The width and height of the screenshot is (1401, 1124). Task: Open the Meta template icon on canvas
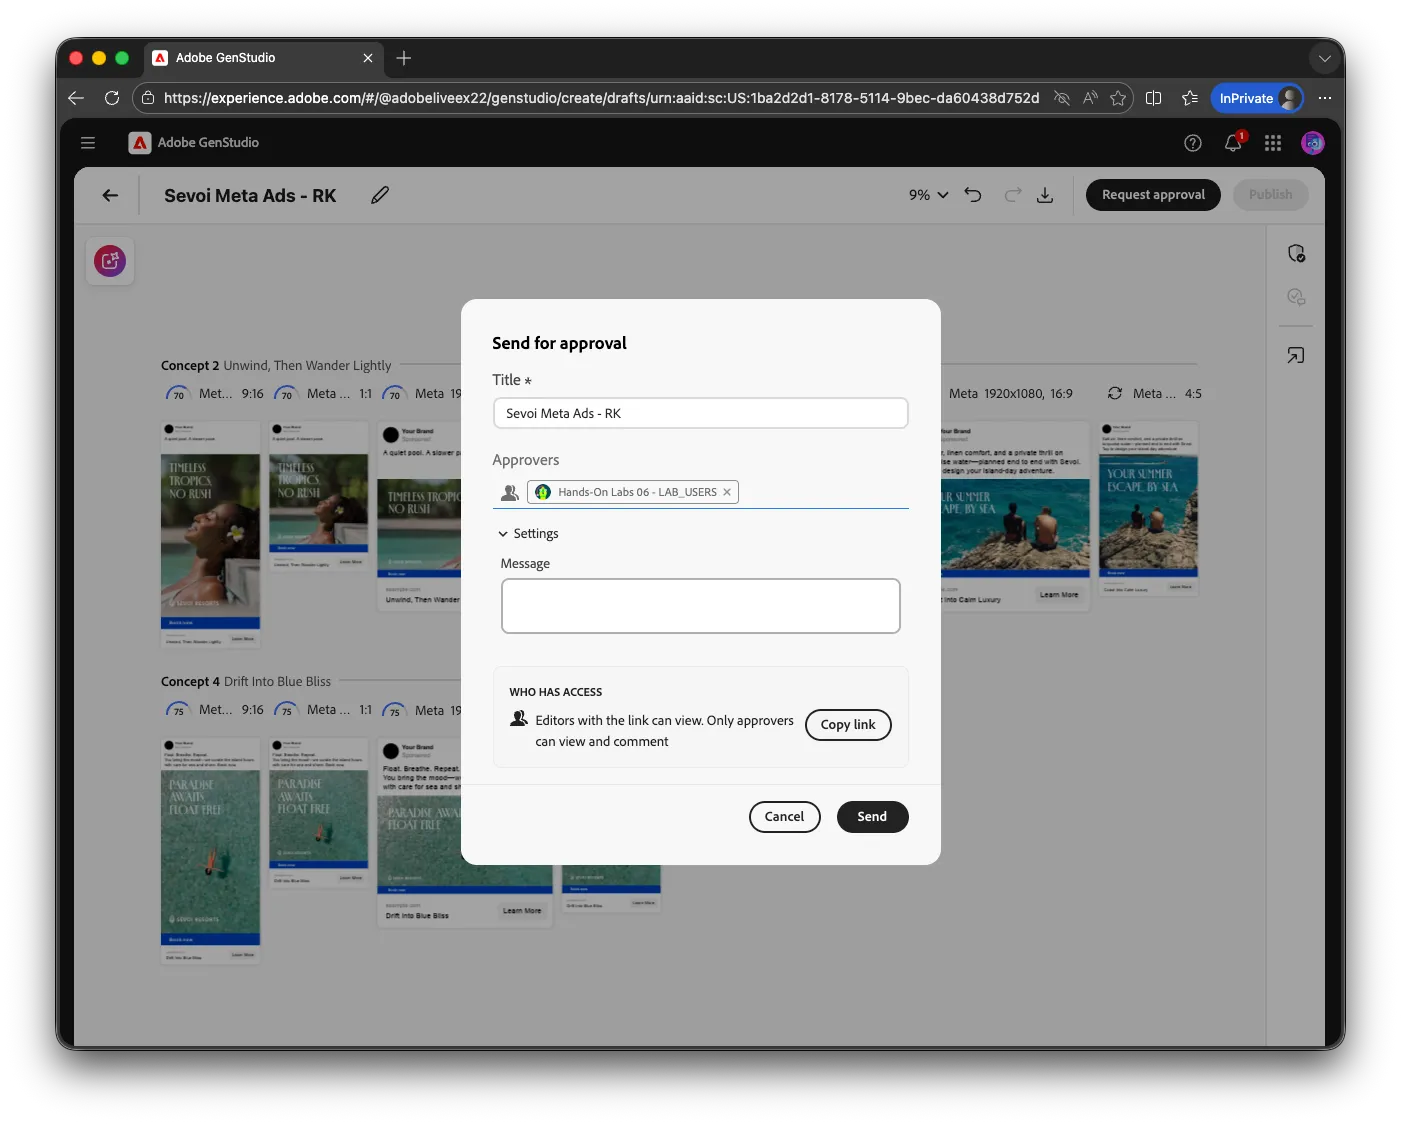pyautogui.click(x=110, y=261)
